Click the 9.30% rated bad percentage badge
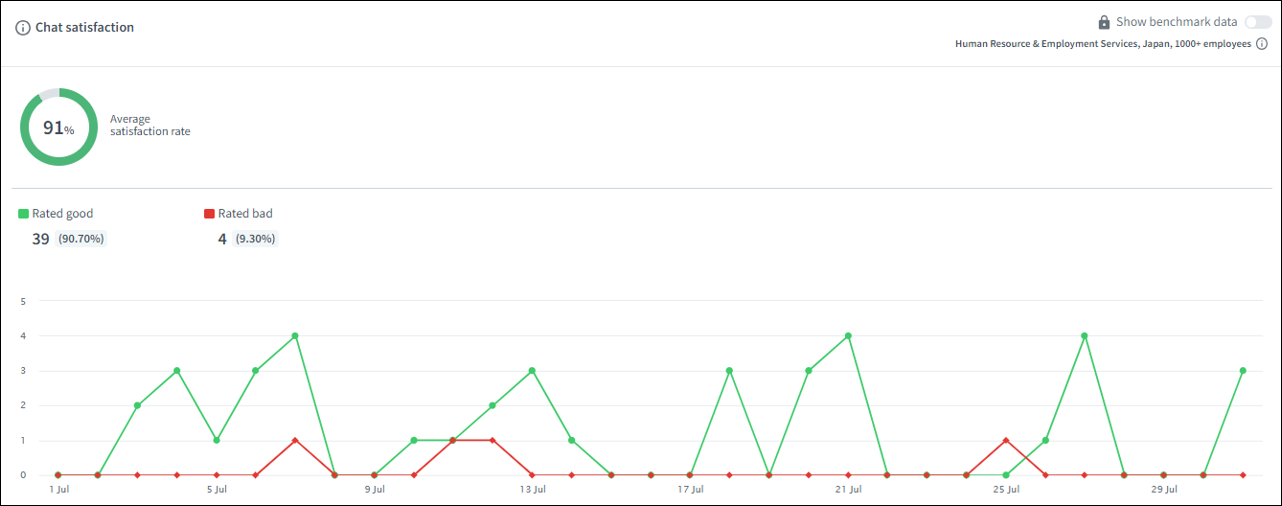The height and width of the screenshot is (506, 1282). (x=255, y=239)
